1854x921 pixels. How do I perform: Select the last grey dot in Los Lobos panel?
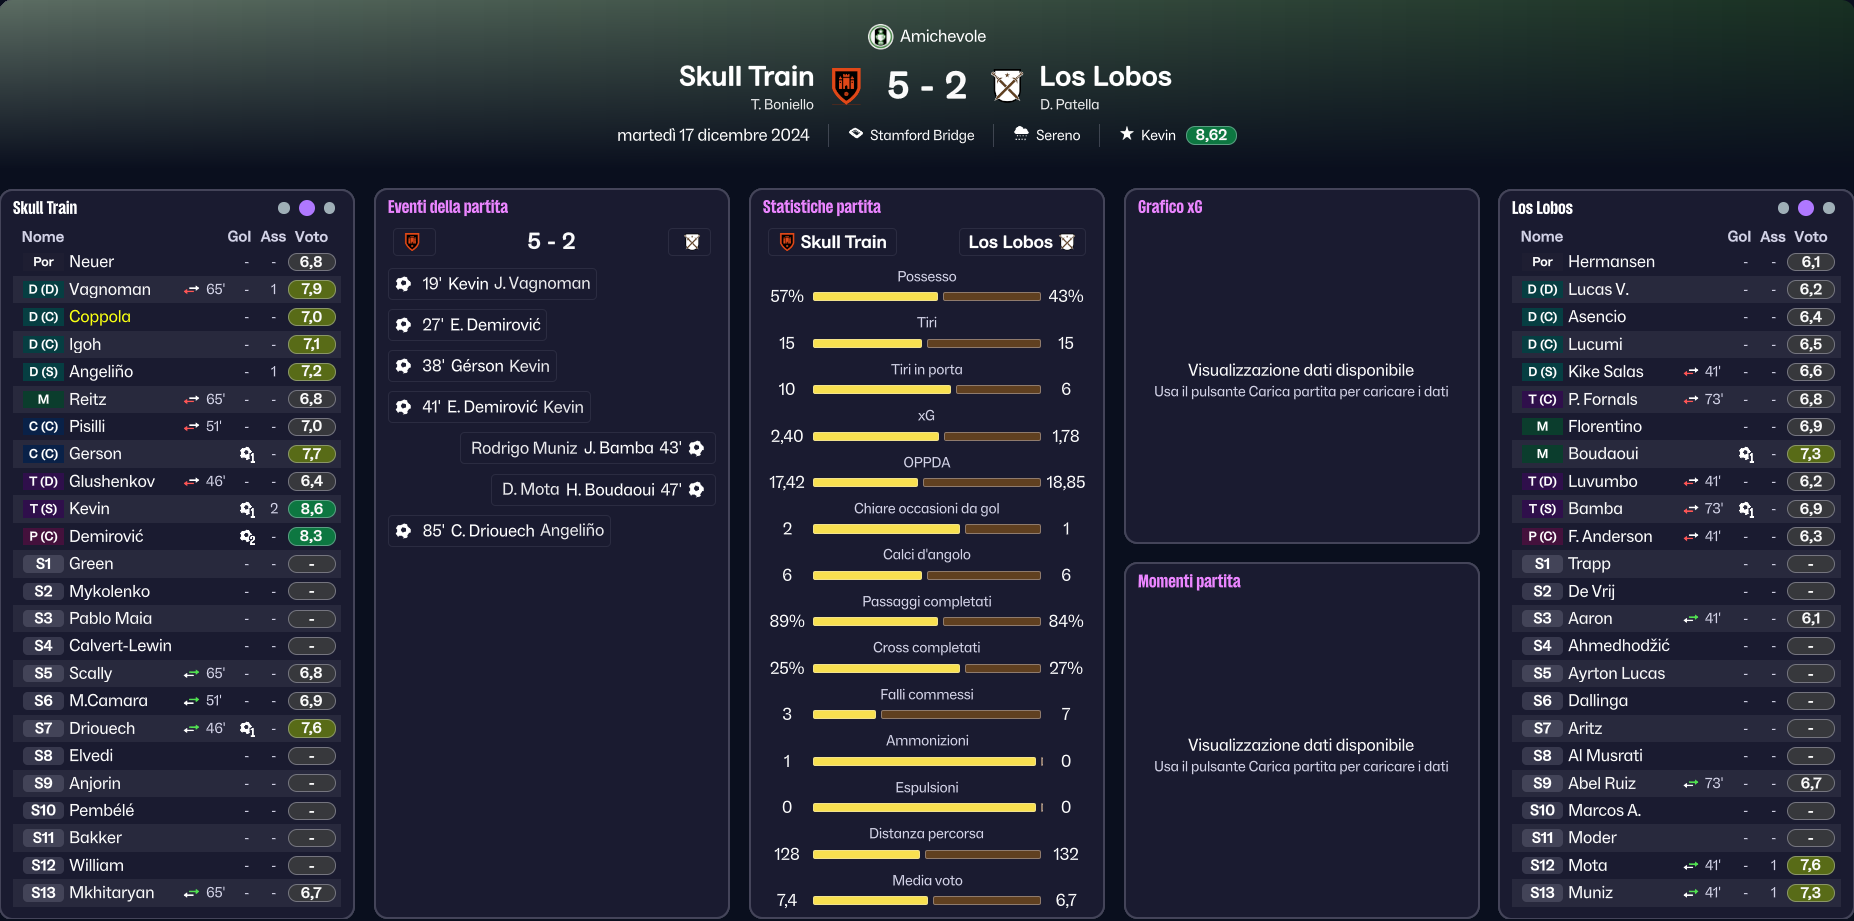tap(1829, 208)
